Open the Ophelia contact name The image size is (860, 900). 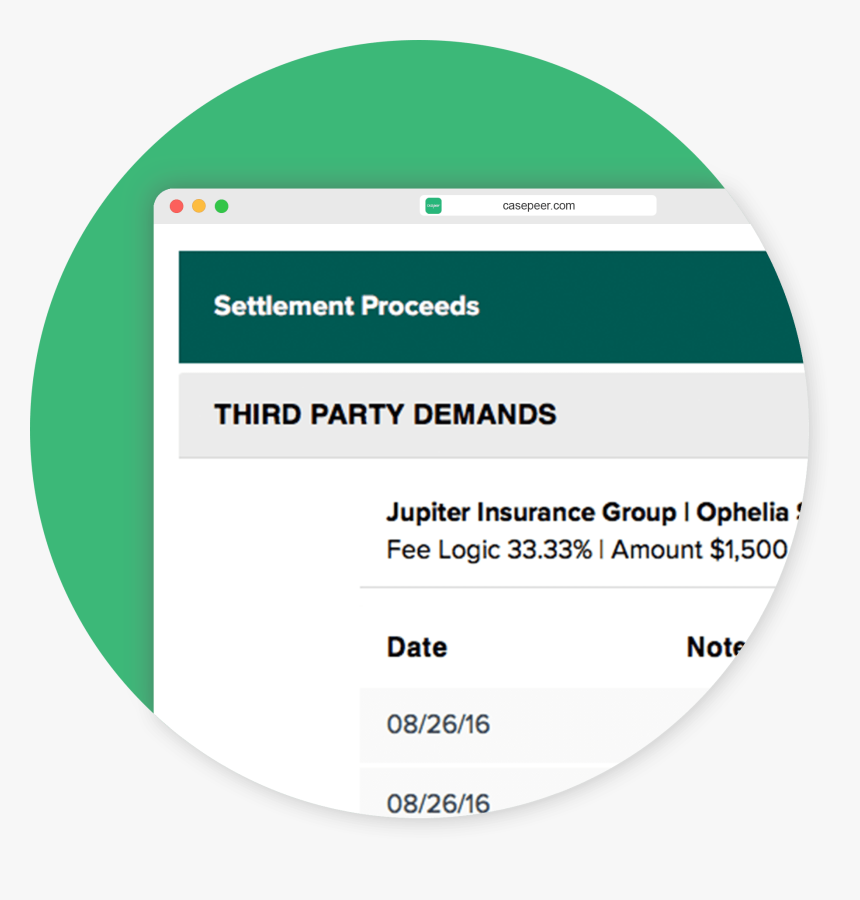[x=746, y=512]
